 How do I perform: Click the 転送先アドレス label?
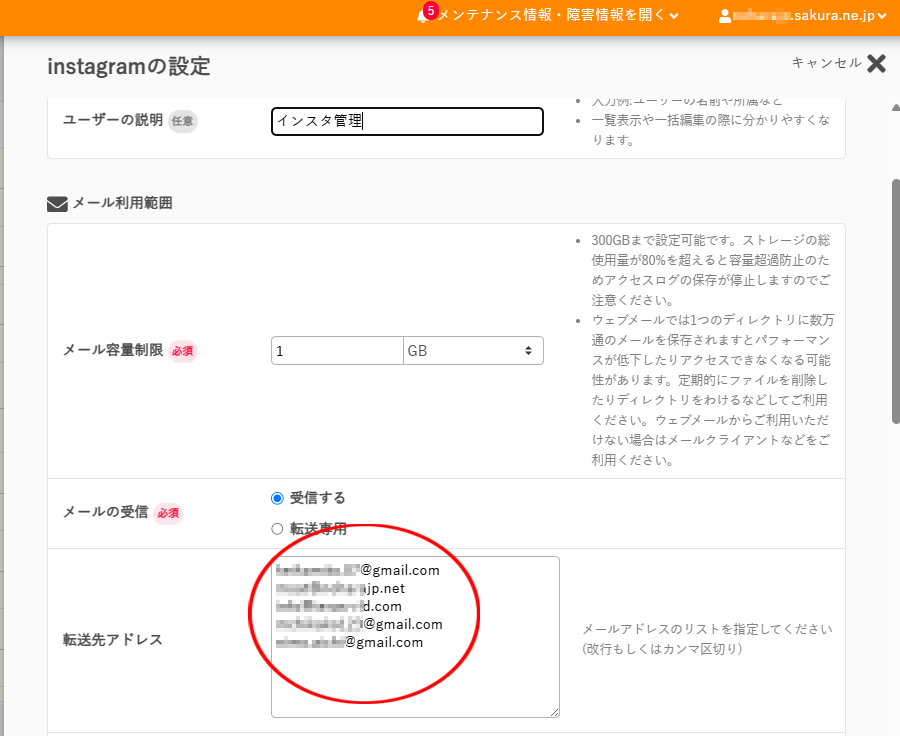[x=112, y=640]
